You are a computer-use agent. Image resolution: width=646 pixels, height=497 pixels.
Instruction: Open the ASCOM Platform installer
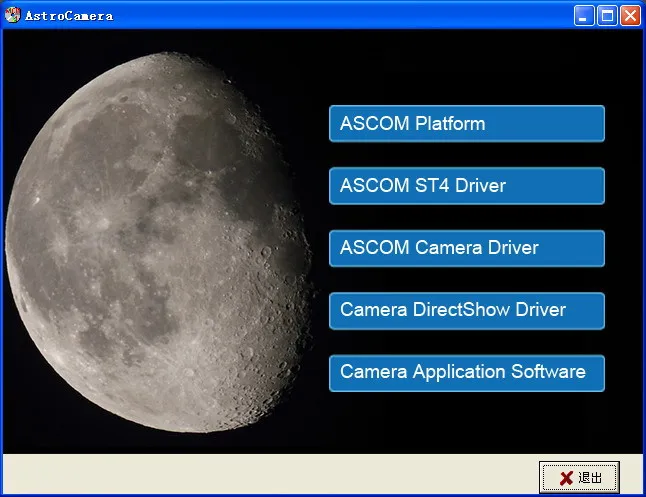coord(466,124)
